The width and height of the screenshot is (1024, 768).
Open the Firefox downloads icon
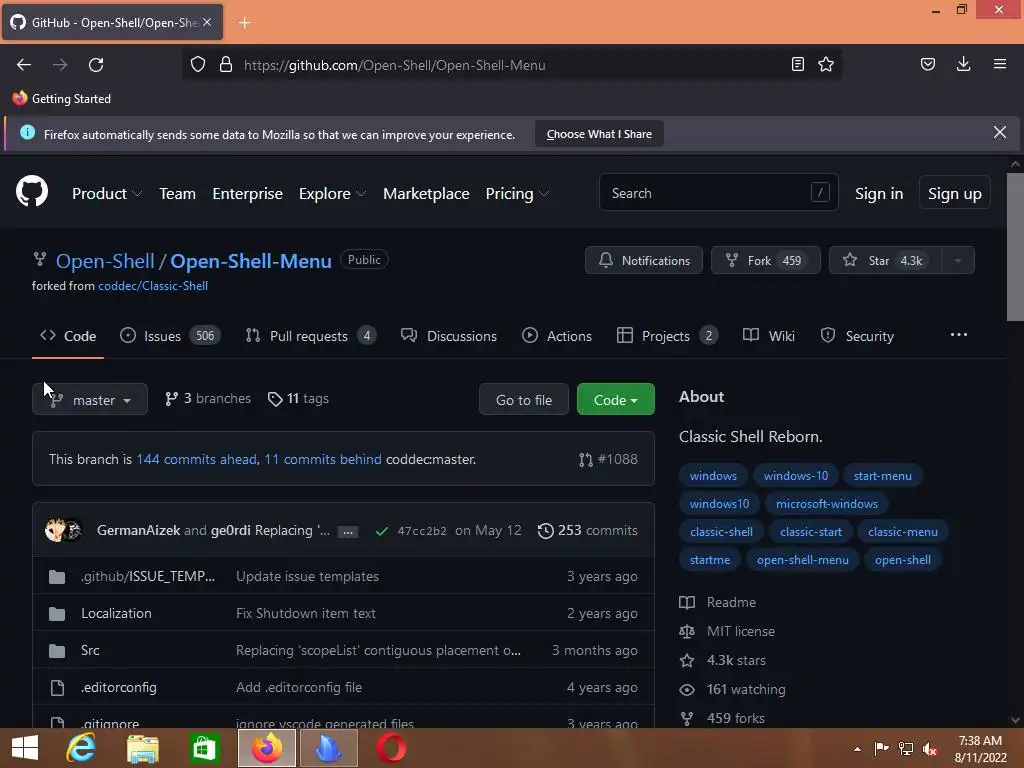[x=963, y=64]
